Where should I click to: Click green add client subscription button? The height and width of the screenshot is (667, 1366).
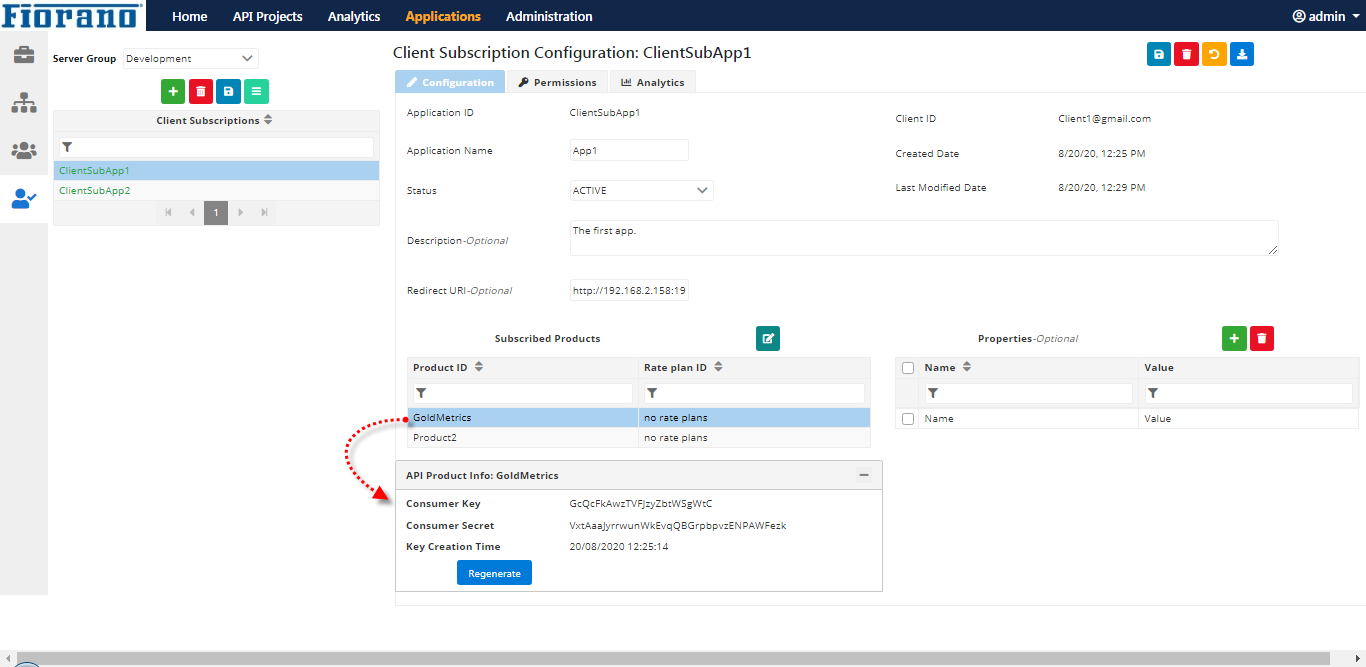coord(173,92)
